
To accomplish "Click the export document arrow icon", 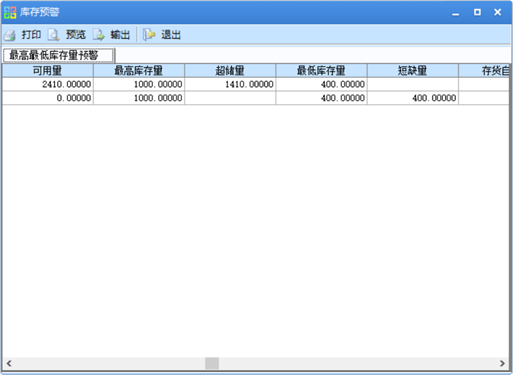I will [99, 35].
